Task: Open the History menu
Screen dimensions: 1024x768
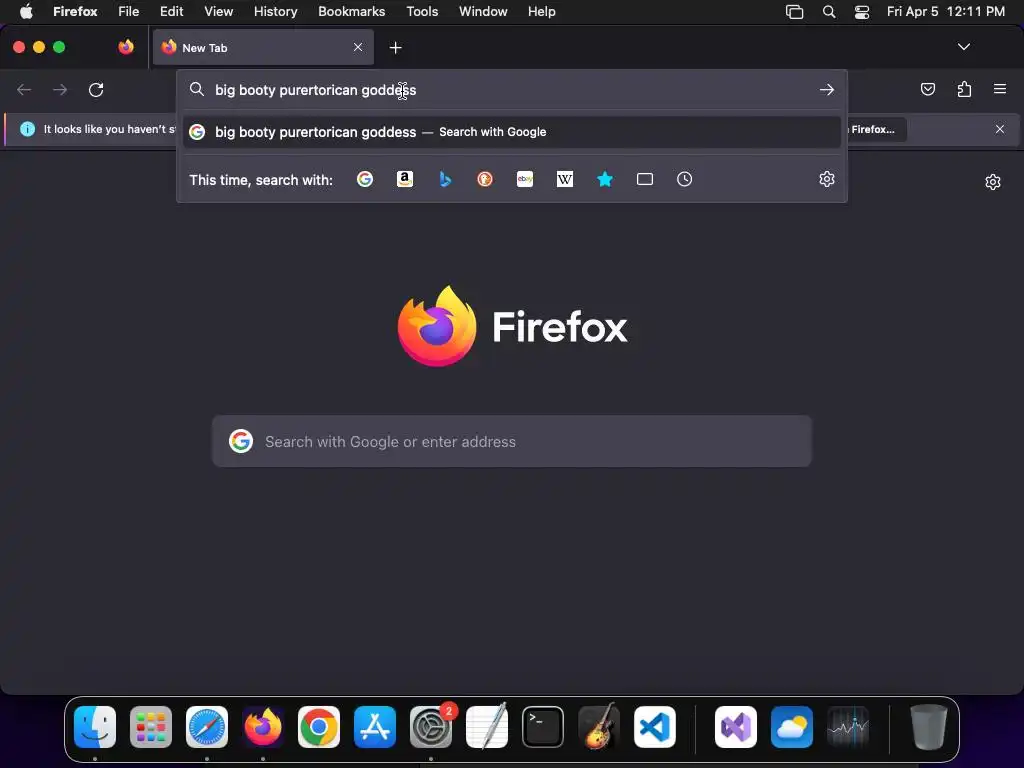Action: pyautogui.click(x=276, y=12)
